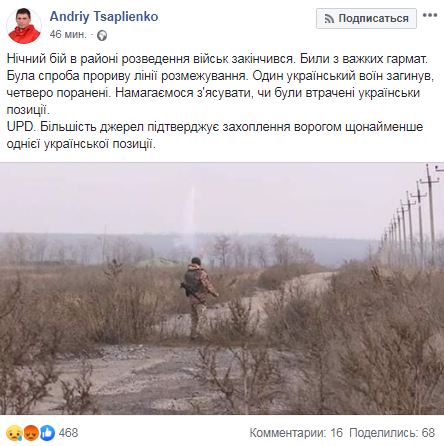Click the soldier figure in the photo

(x=199, y=298)
